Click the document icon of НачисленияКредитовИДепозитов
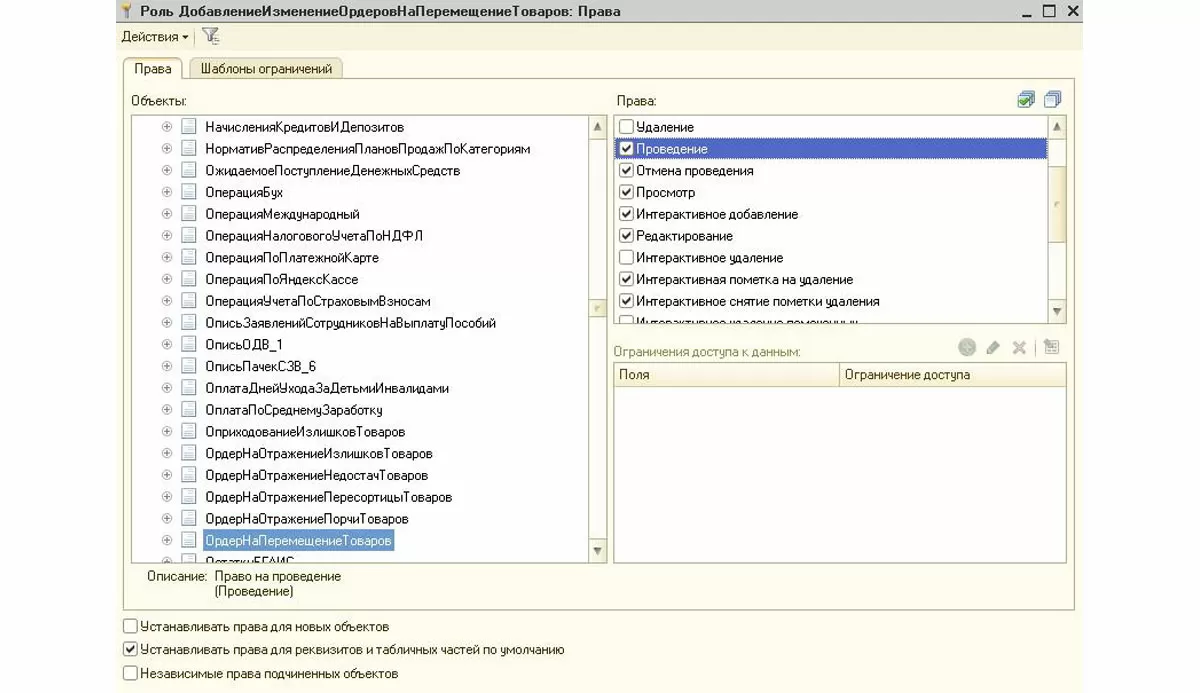1200x693 pixels. coord(189,127)
